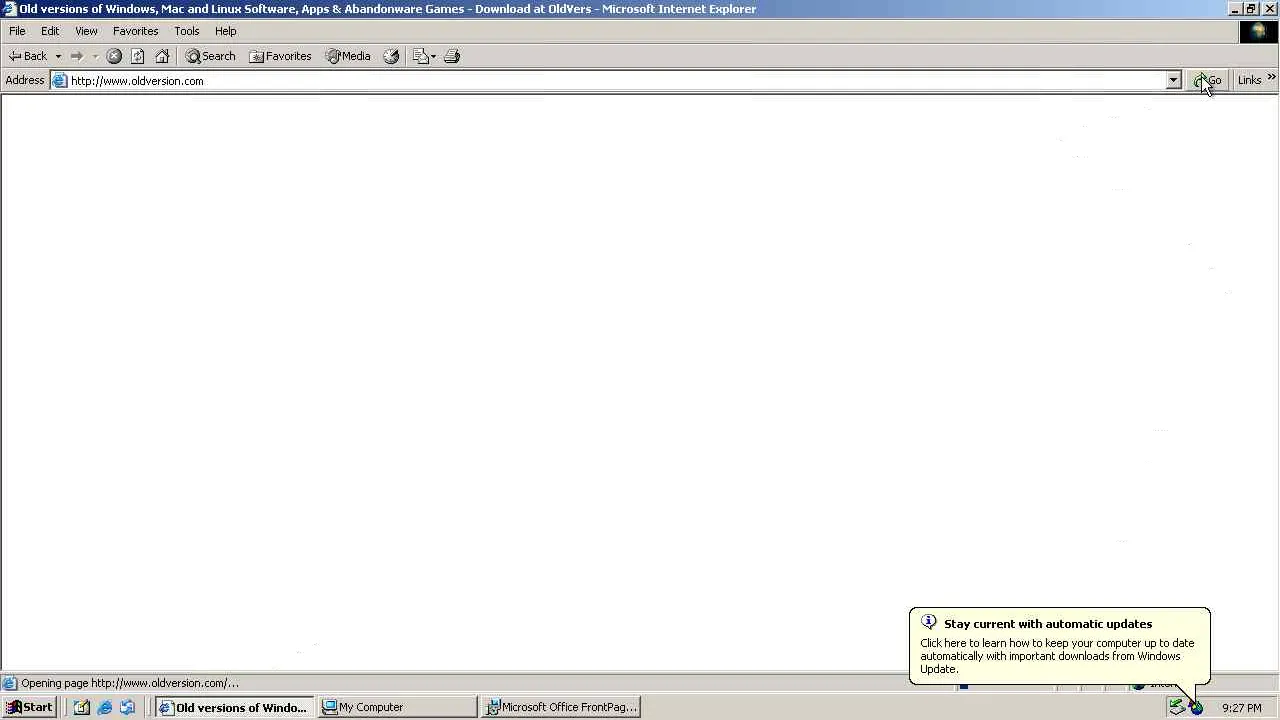The image size is (1280, 720).
Task: Open the Start menu
Action: point(29,707)
